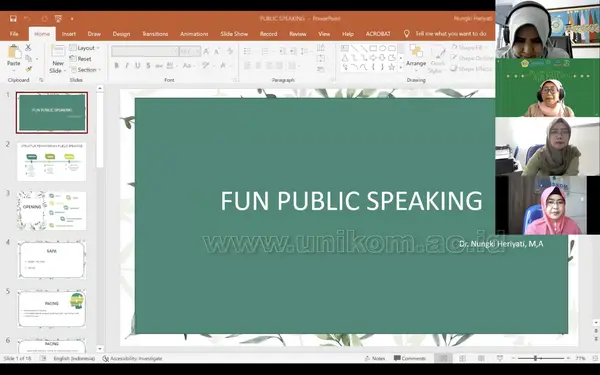Image resolution: width=600 pixels, height=375 pixels.
Task: Start presentation from beginning via quick access icon
Action: pos(58,18)
